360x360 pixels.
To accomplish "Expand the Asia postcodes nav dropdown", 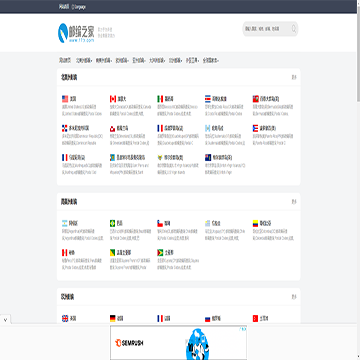I will [x=139, y=60].
